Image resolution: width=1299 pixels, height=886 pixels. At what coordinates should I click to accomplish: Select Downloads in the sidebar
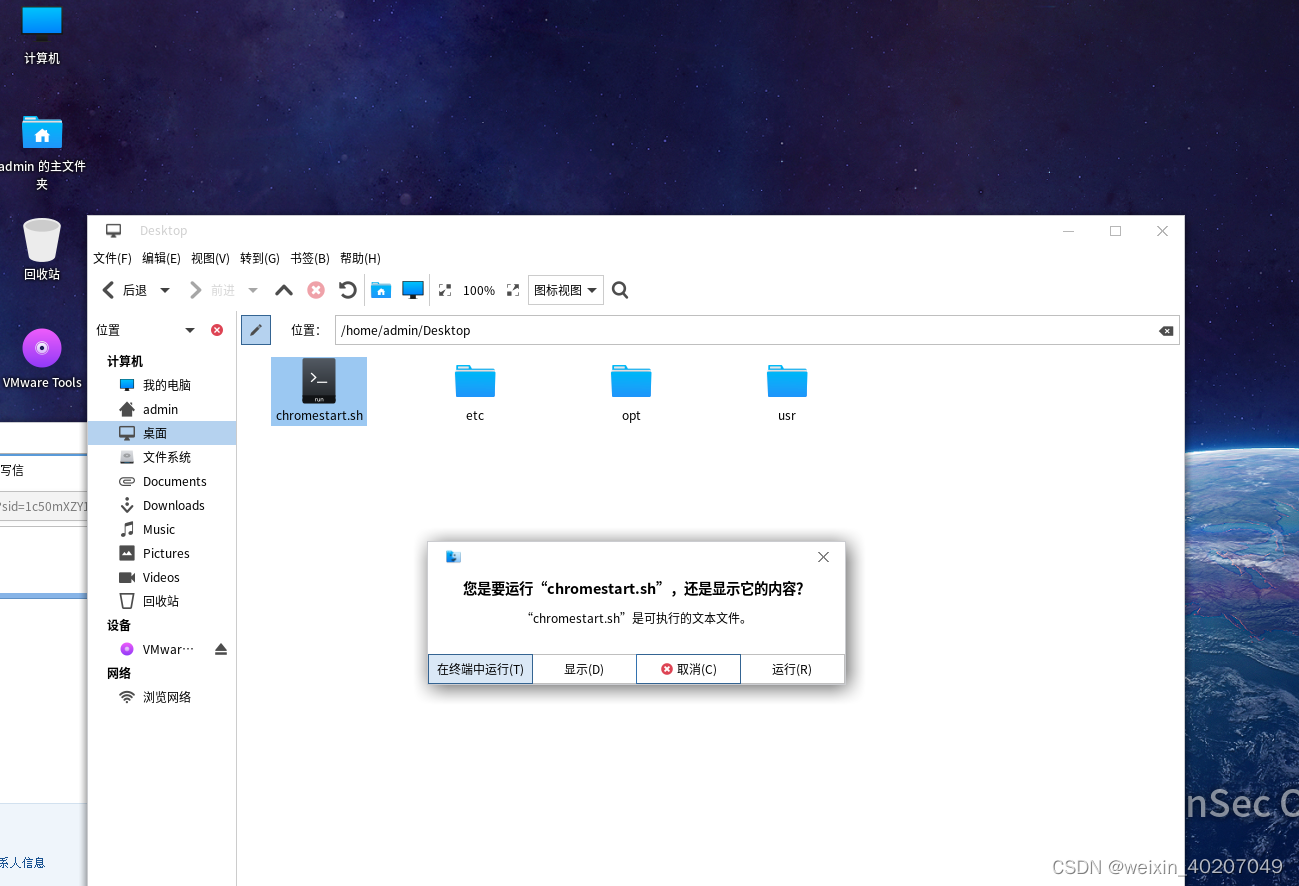[162, 505]
